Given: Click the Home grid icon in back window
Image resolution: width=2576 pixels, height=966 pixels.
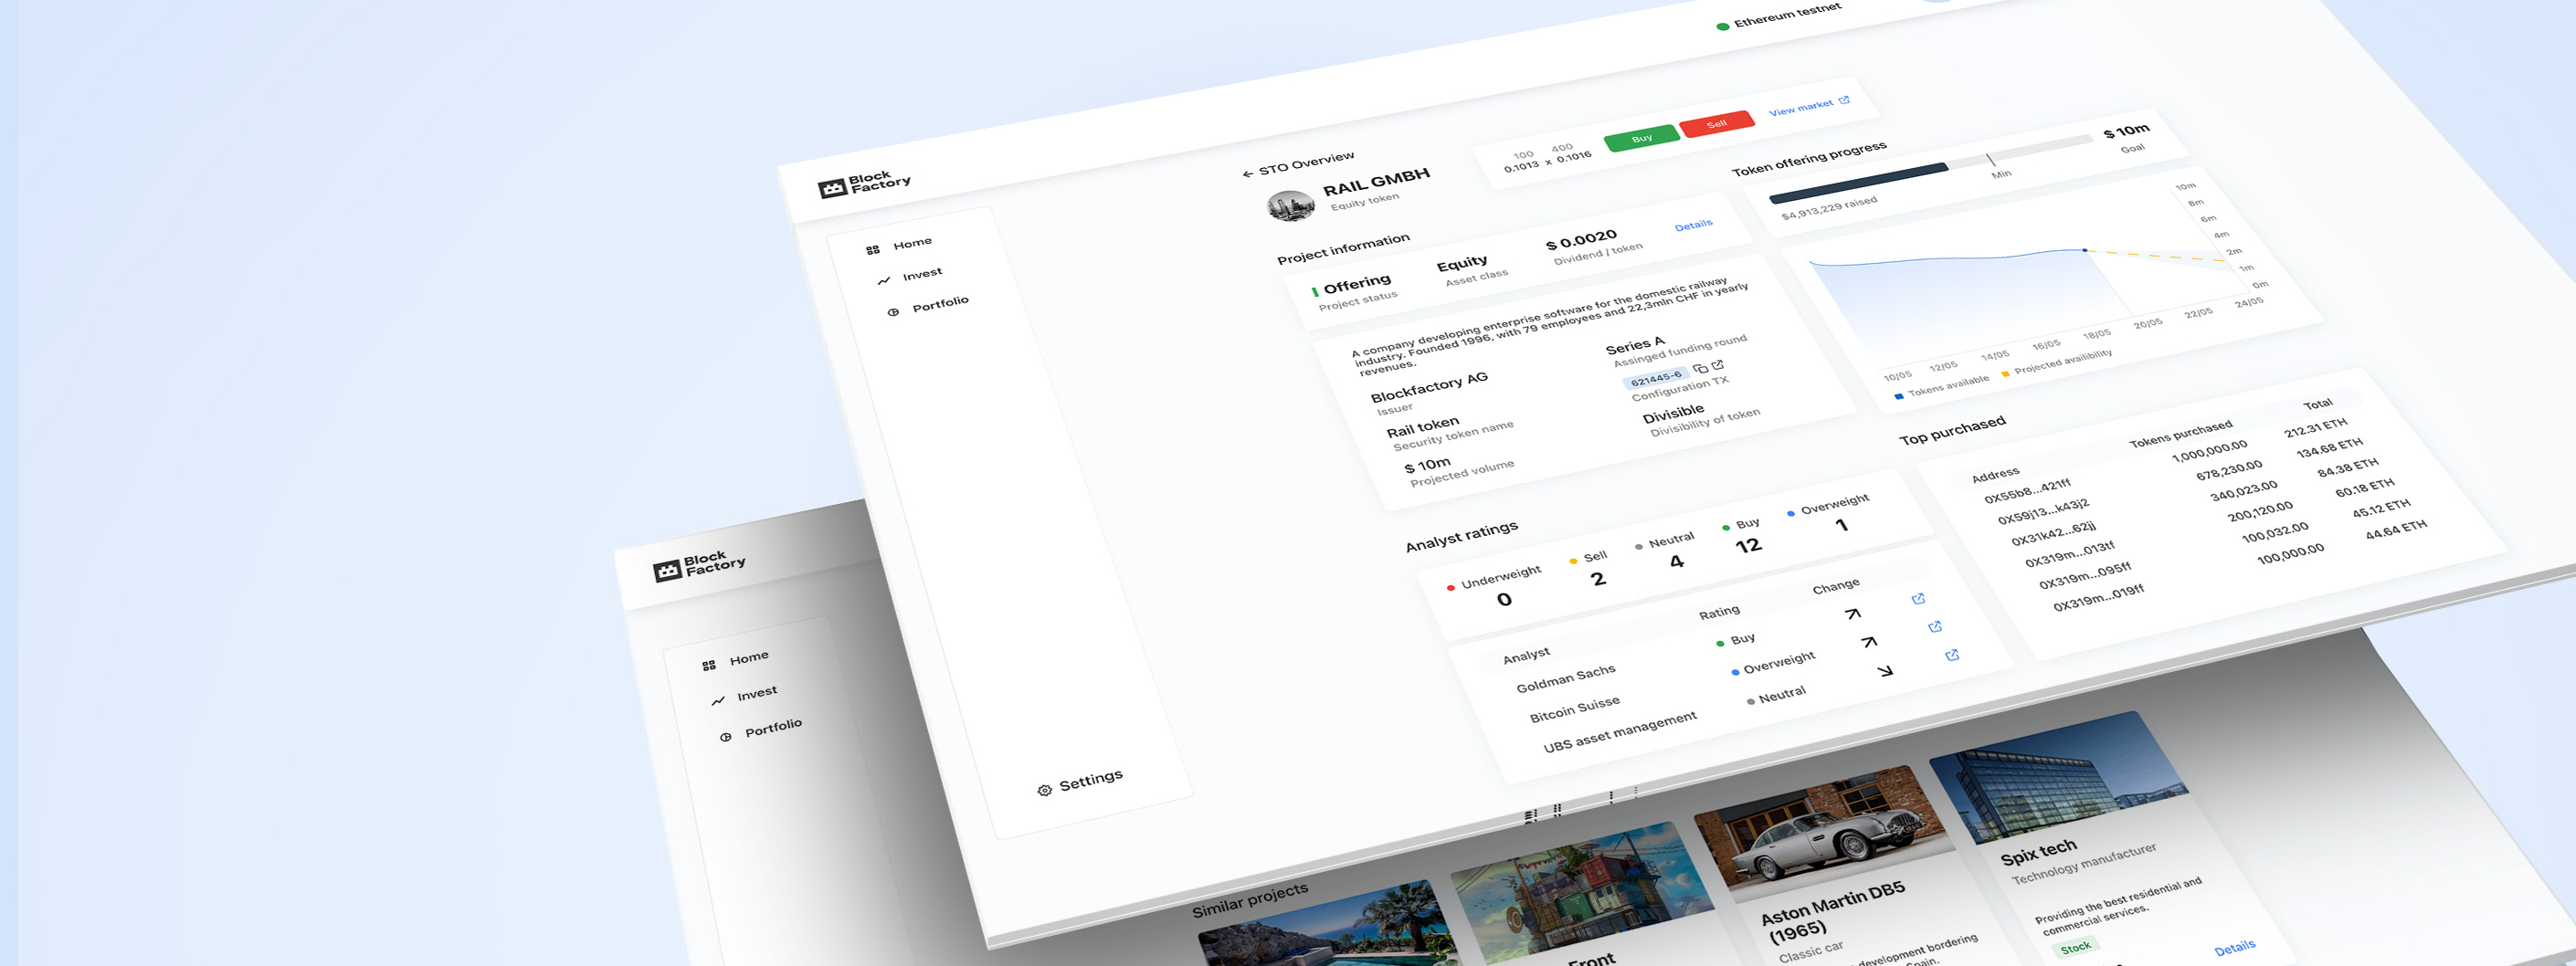Looking at the screenshot, I should (x=709, y=665).
